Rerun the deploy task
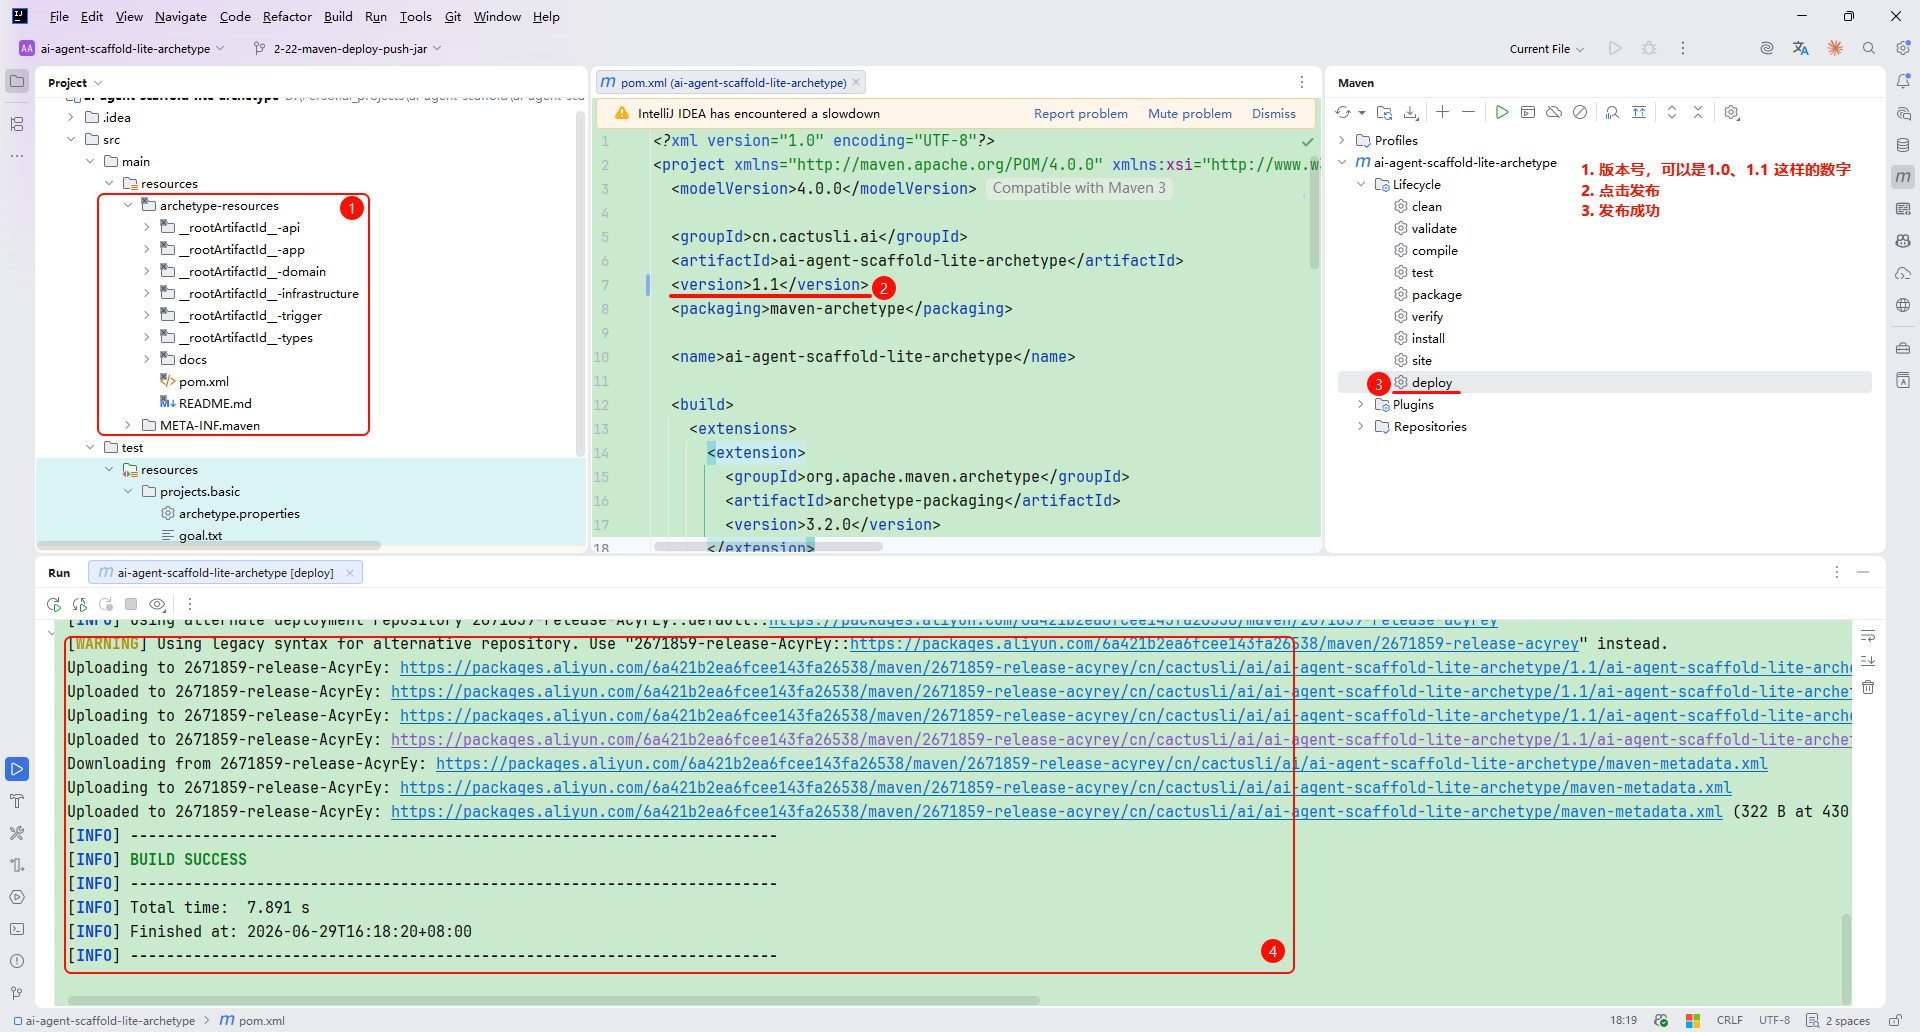The width and height of the screenshot is (1920, 1032). click(54, 604)
